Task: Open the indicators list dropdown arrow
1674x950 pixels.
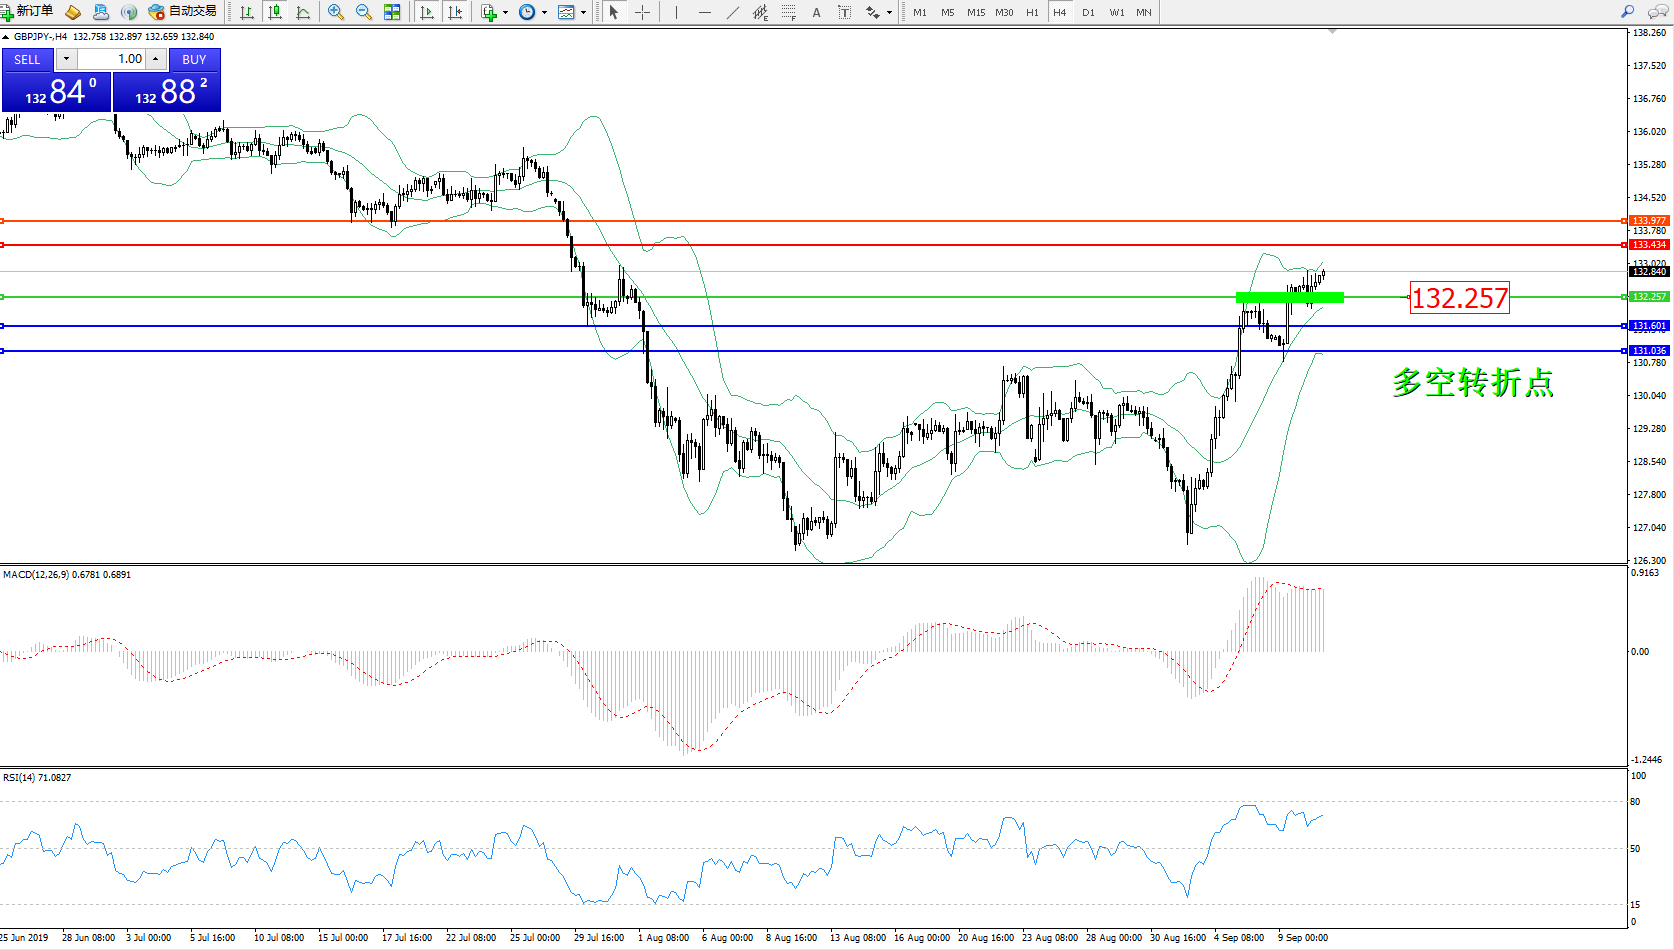Action: pyautogui.click(x=505, y=13)
